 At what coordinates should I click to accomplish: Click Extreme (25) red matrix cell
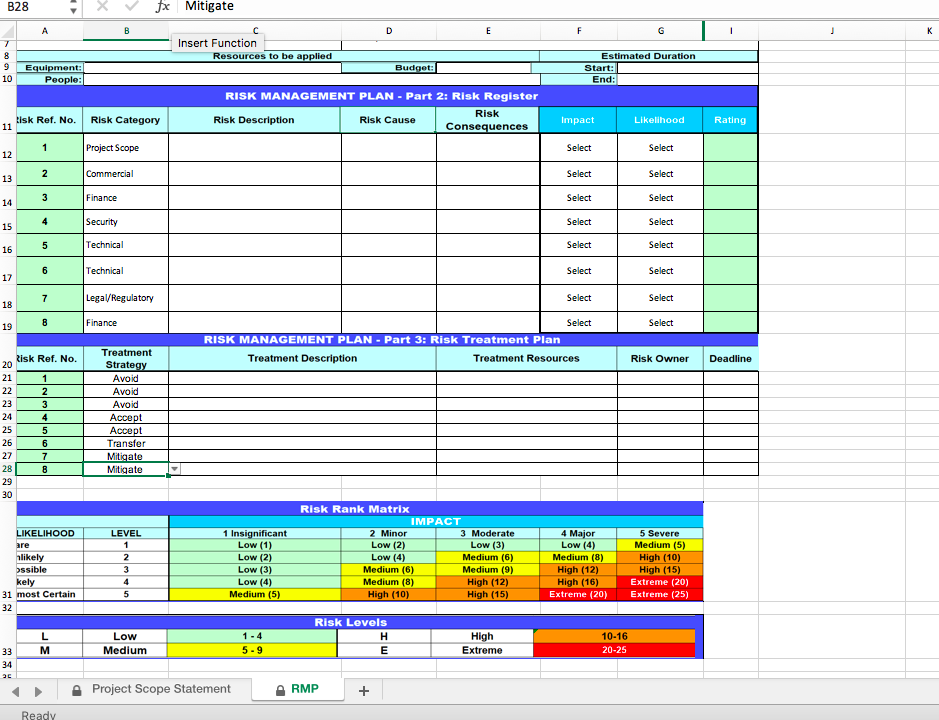tap(659, 594)
